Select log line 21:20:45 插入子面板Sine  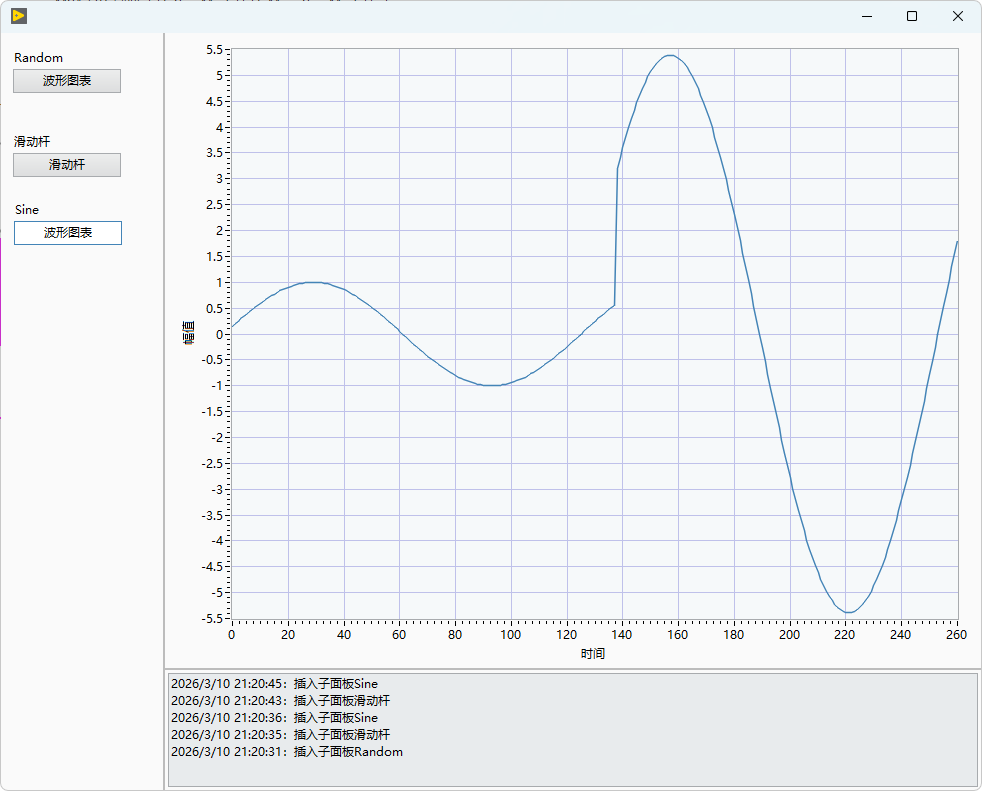pyautogui.click(x=274, y=684)
